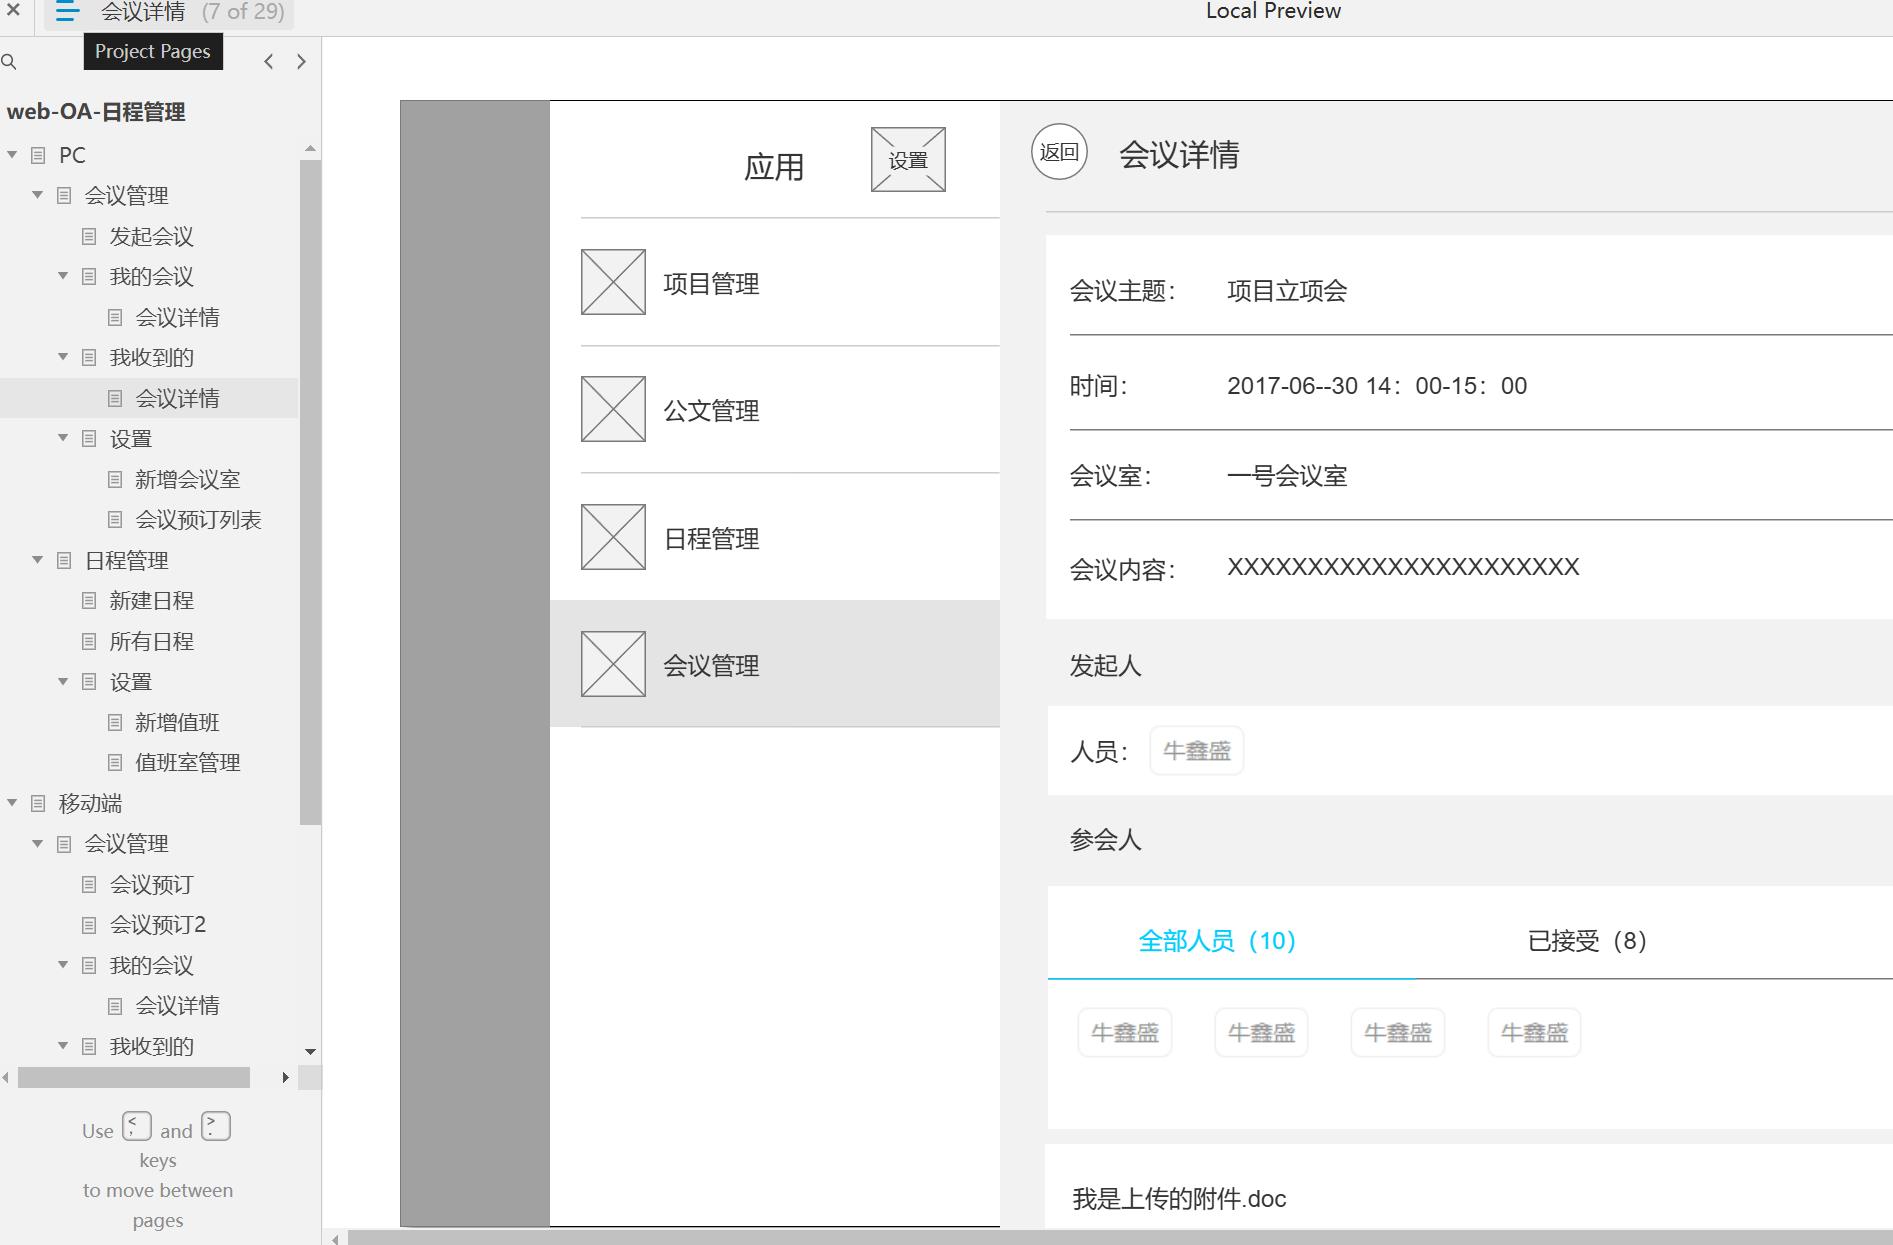
Task: Open the 会议预订列表 page
Action: (x=198, y=520)
